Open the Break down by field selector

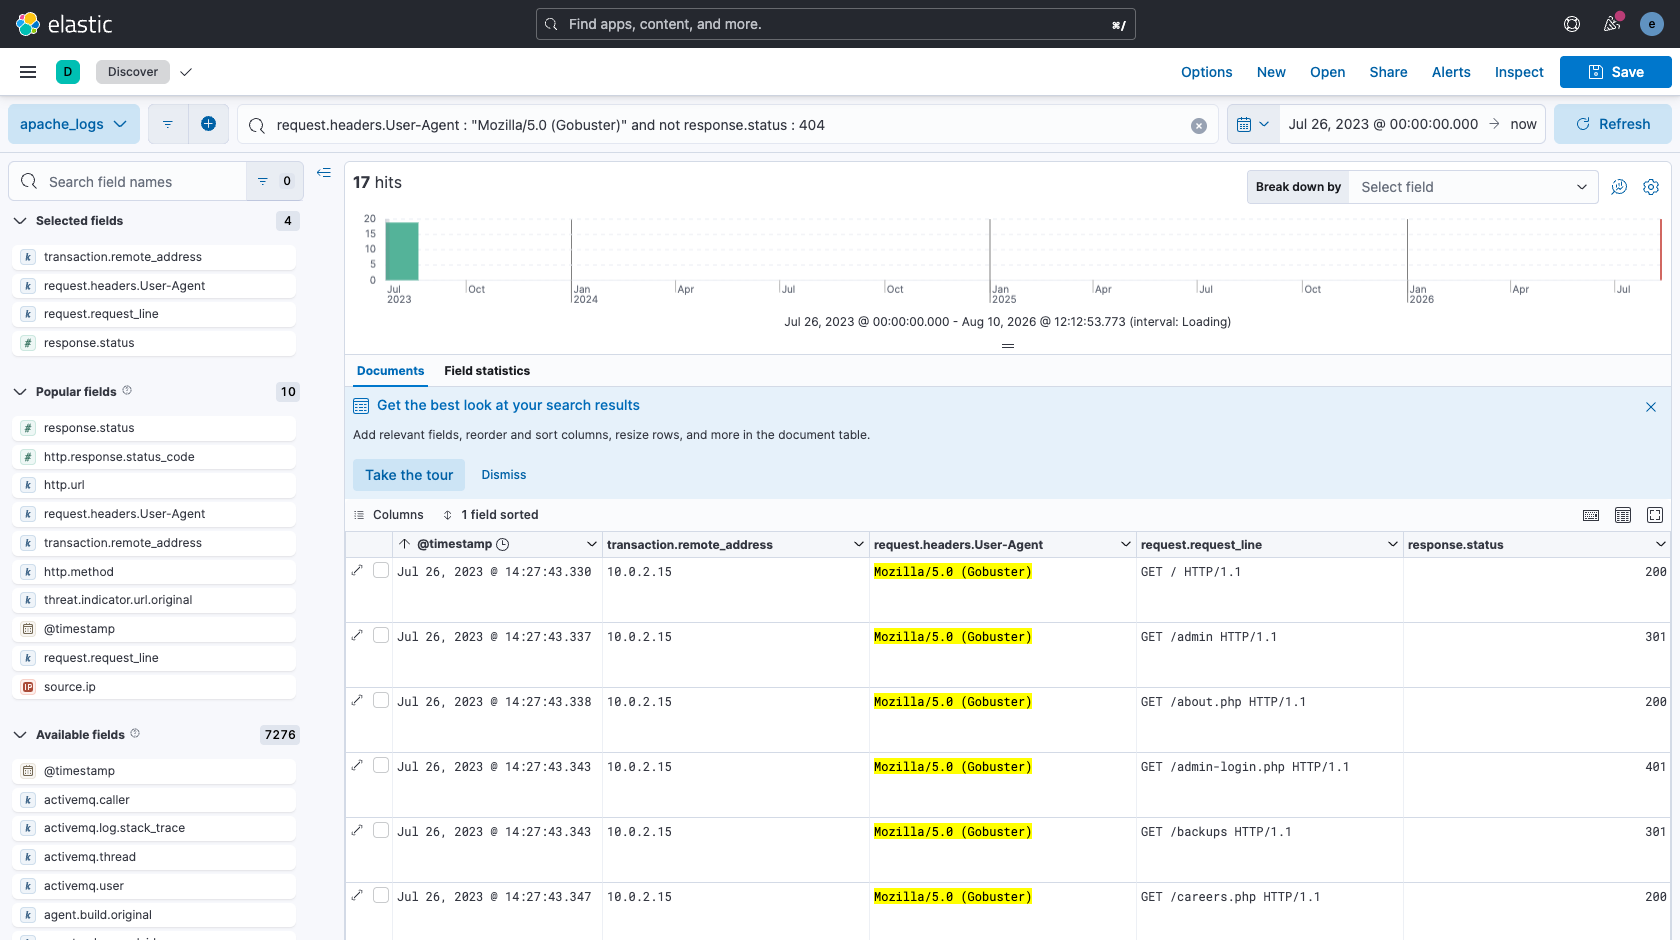[1473, 187]
